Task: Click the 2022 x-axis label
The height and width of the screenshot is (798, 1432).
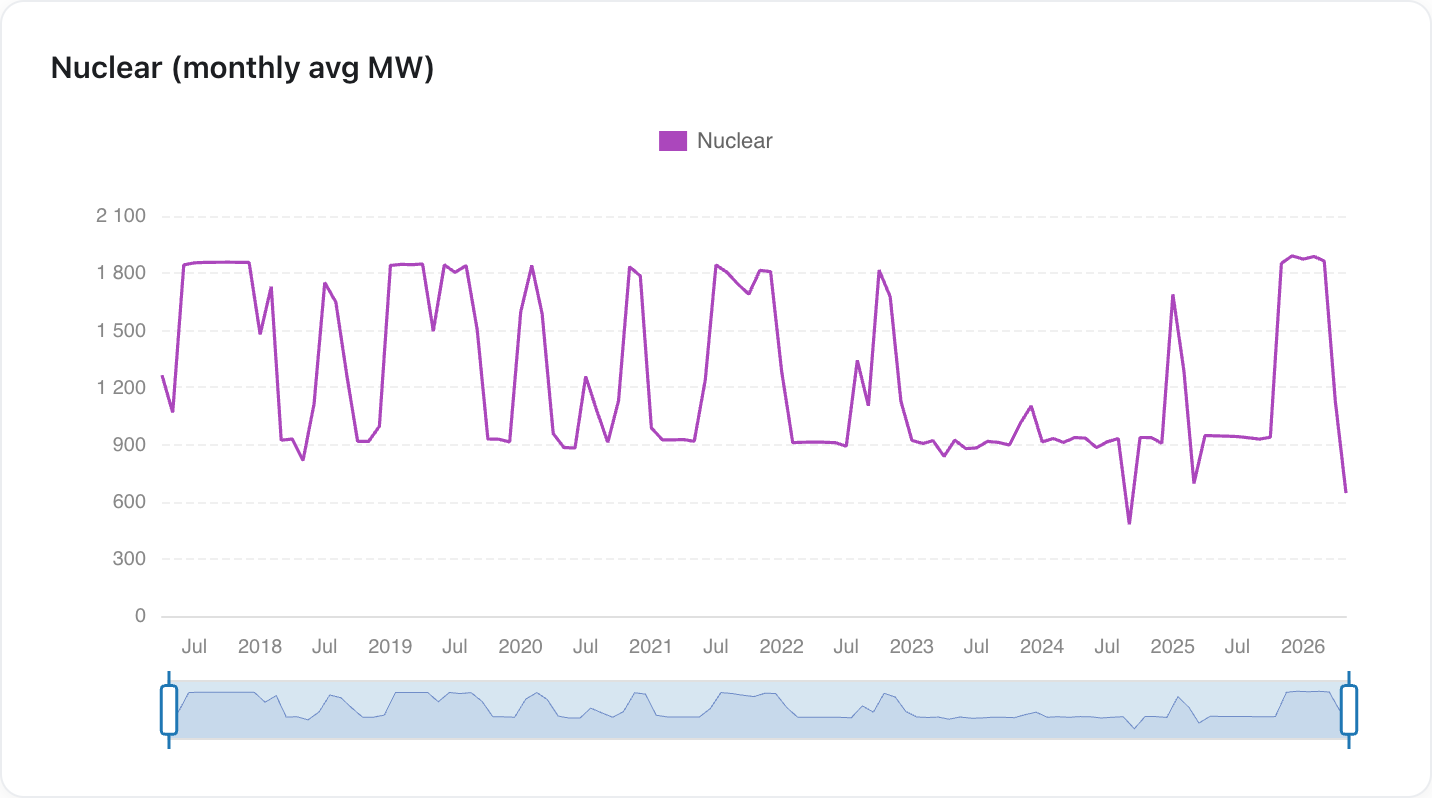Action: [x=781, y=647]
